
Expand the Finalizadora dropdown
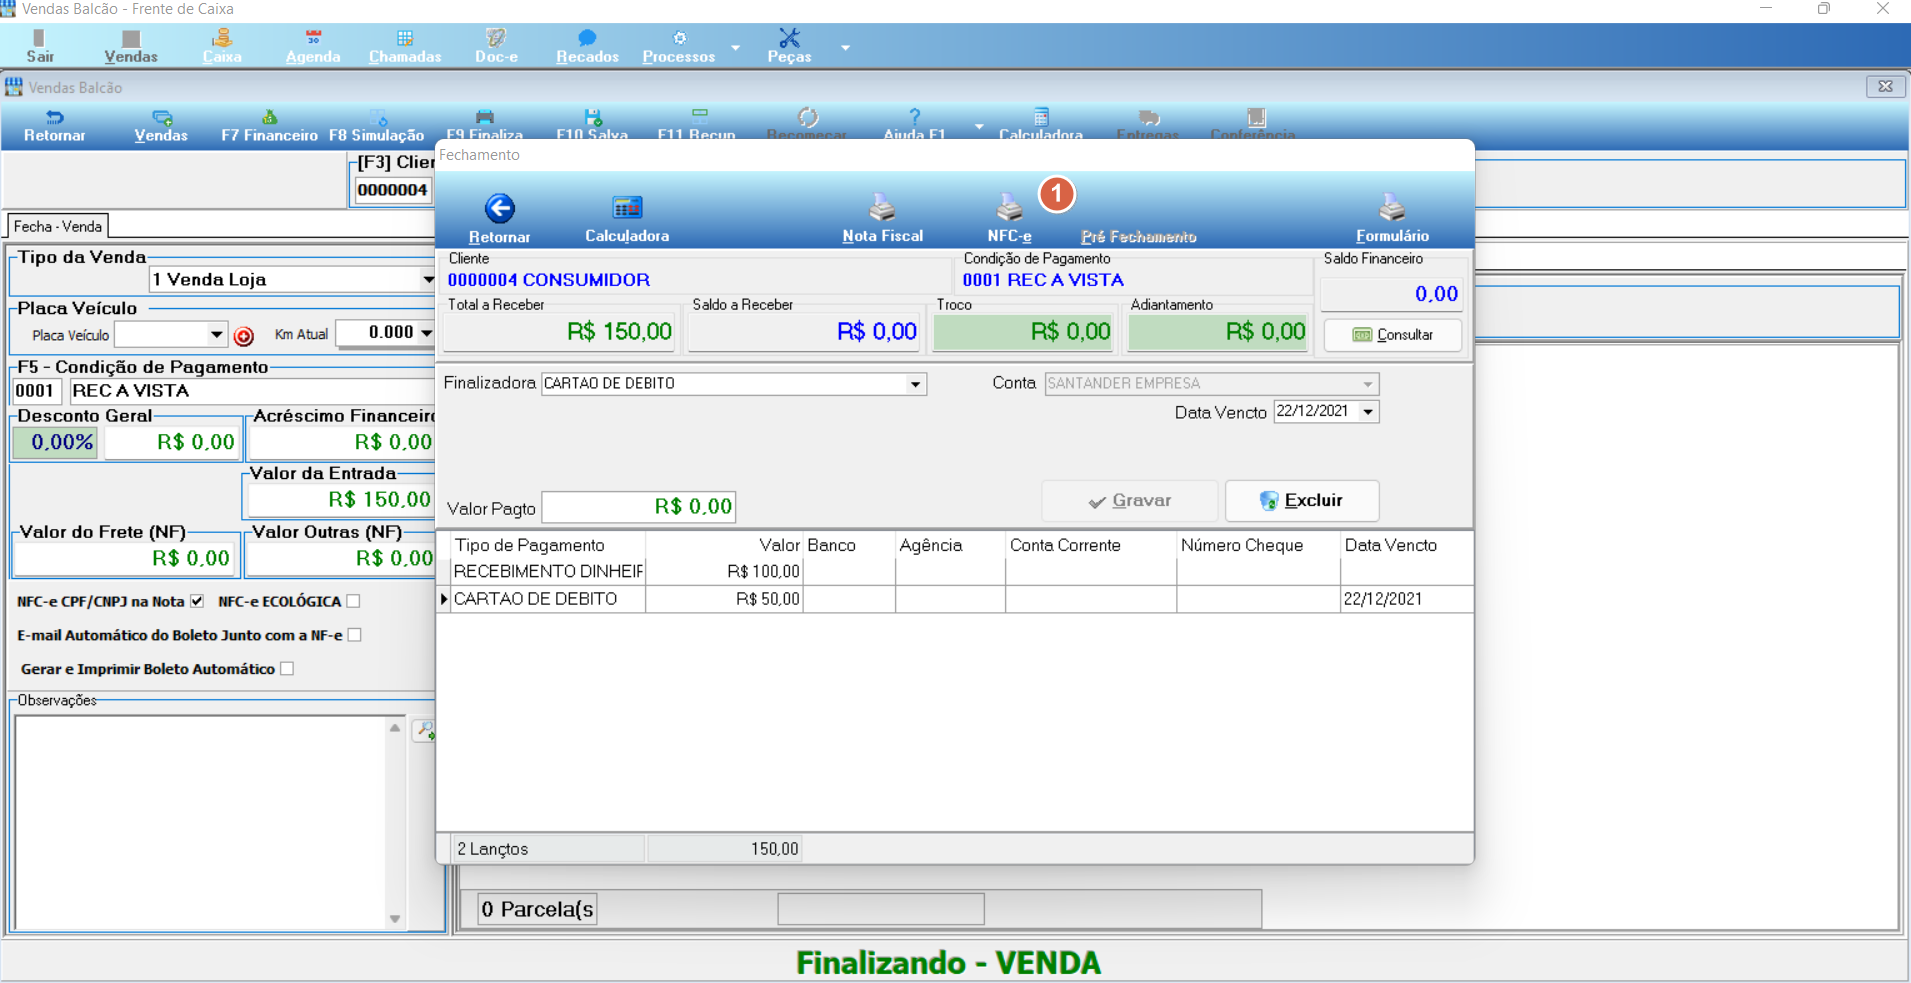(x=915, y=384)
